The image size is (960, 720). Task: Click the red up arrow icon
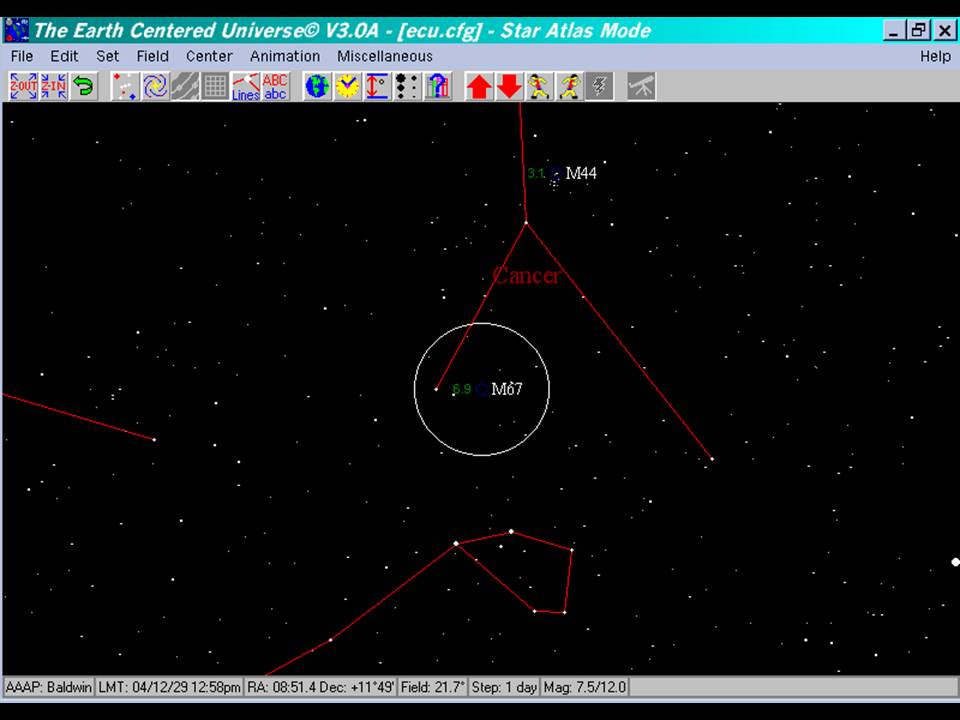(479, 86)
